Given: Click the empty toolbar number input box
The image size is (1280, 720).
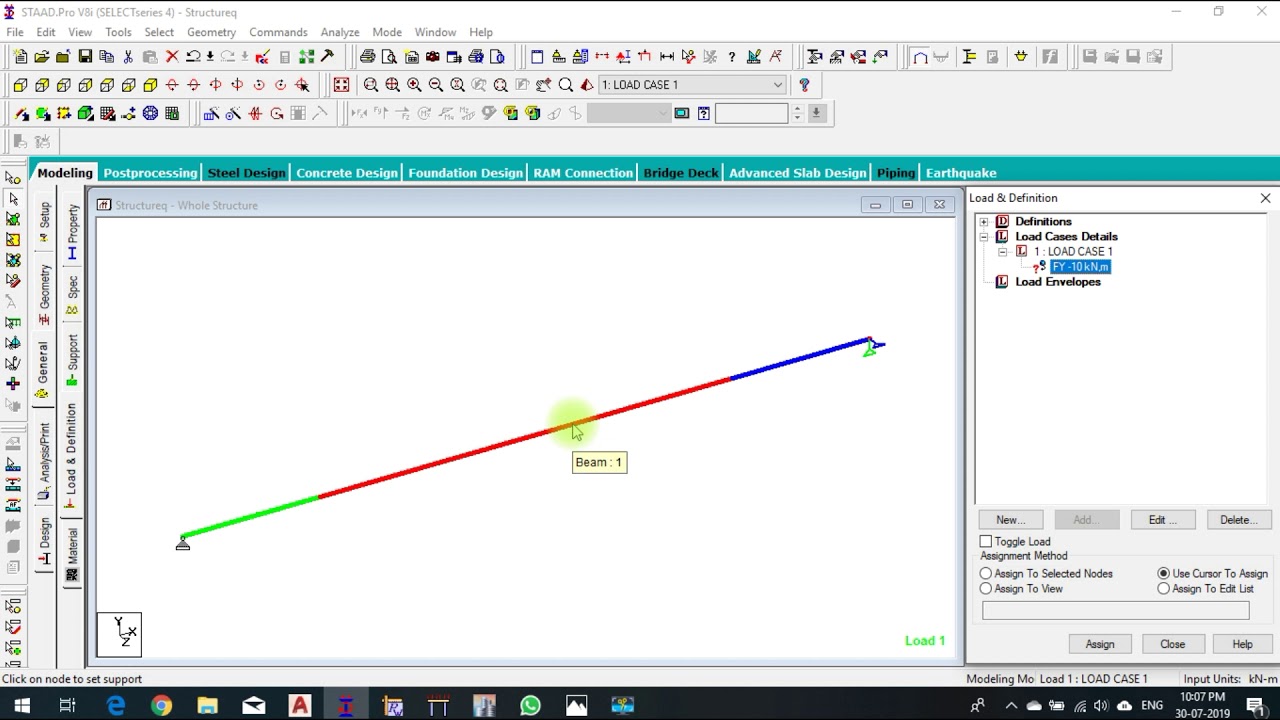Looking at the screenshot, I should coord(752,114).
